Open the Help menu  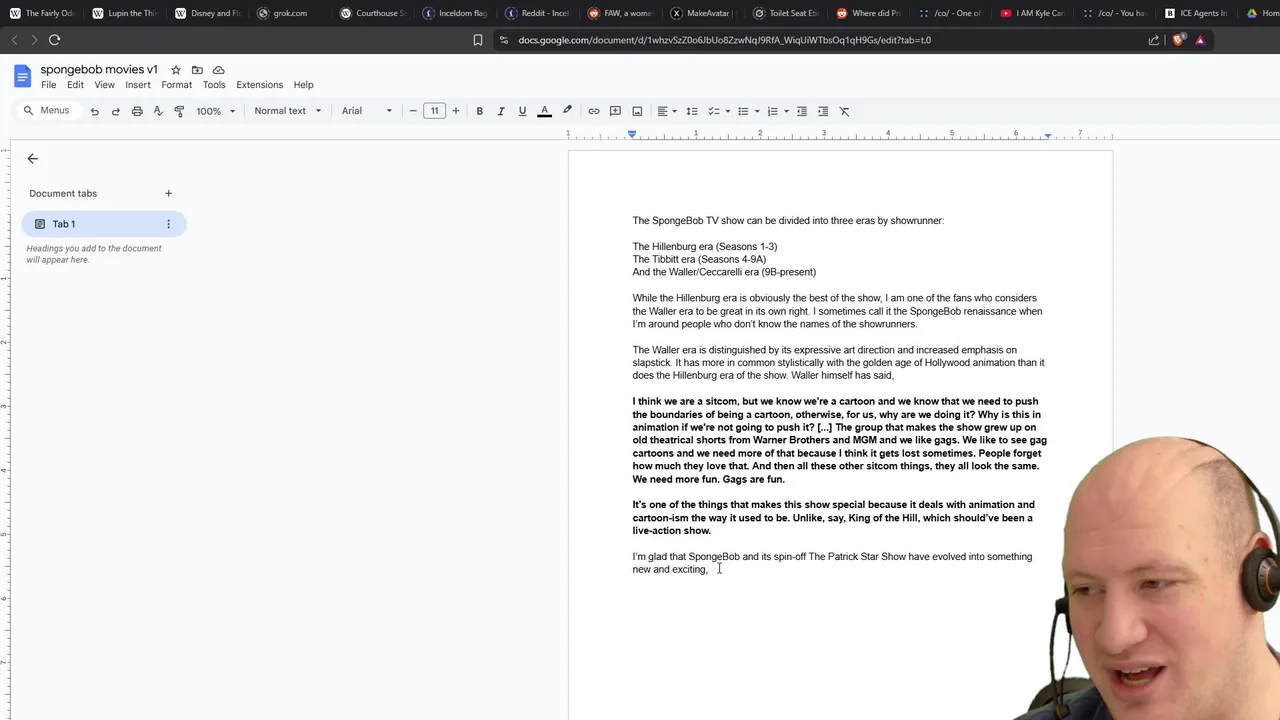point(303,85)
